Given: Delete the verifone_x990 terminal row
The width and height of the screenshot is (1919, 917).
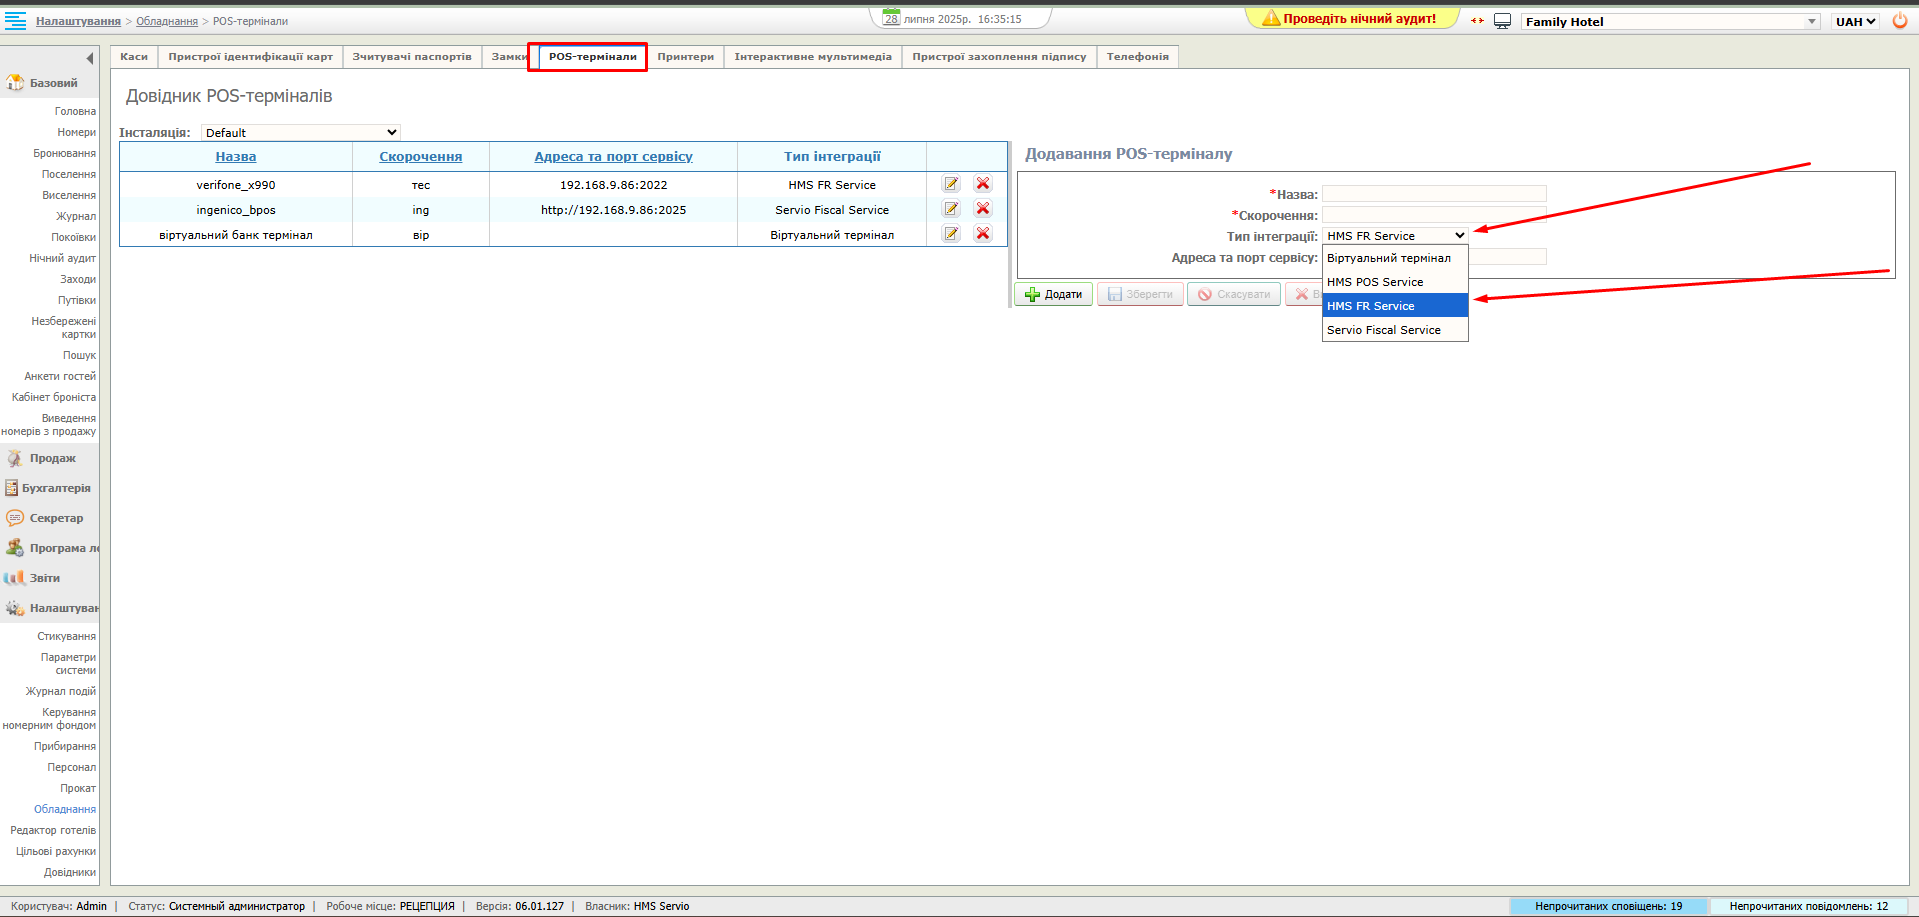Looking at the screenshot, I should click(983, 184).
